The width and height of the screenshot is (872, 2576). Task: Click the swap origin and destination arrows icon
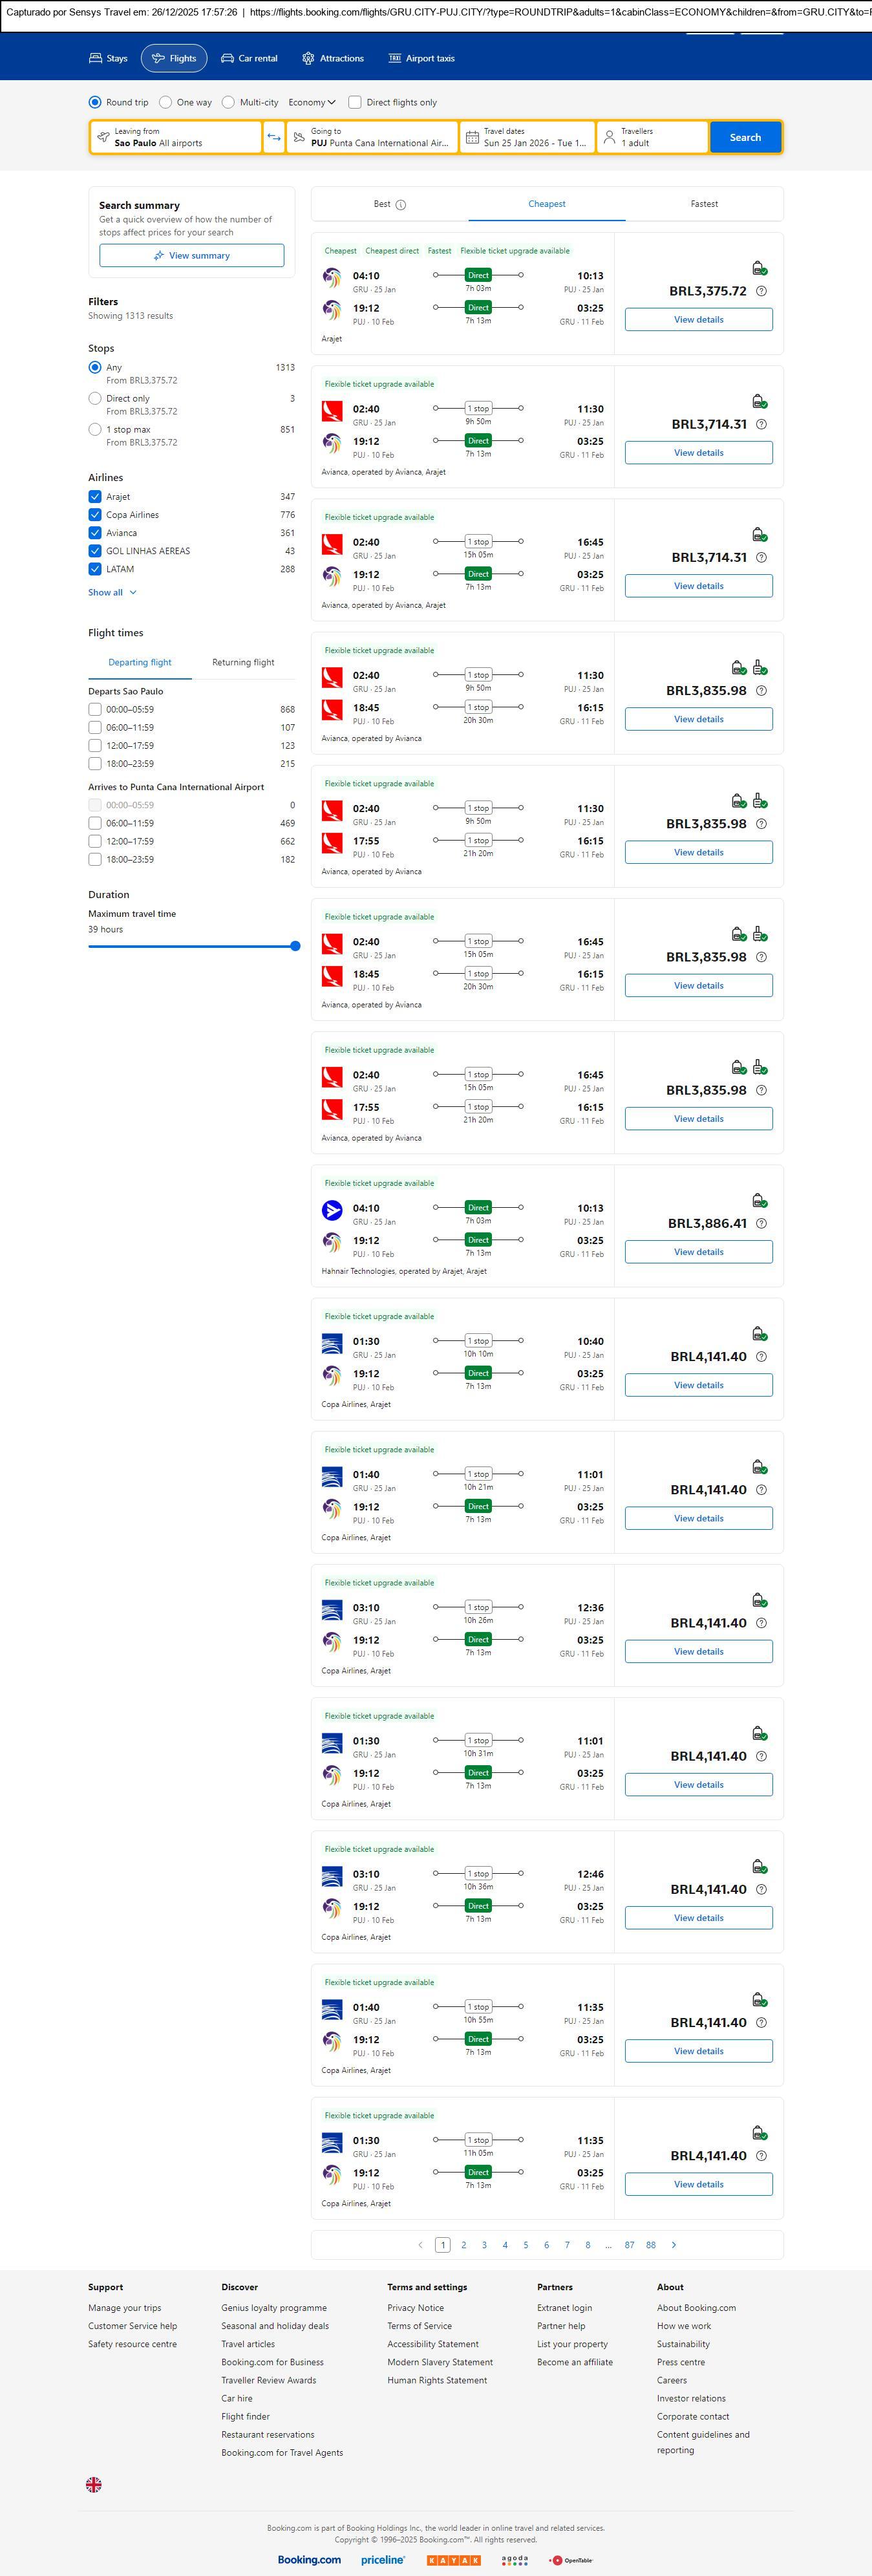pyautogui.click(x=273, y=137)
